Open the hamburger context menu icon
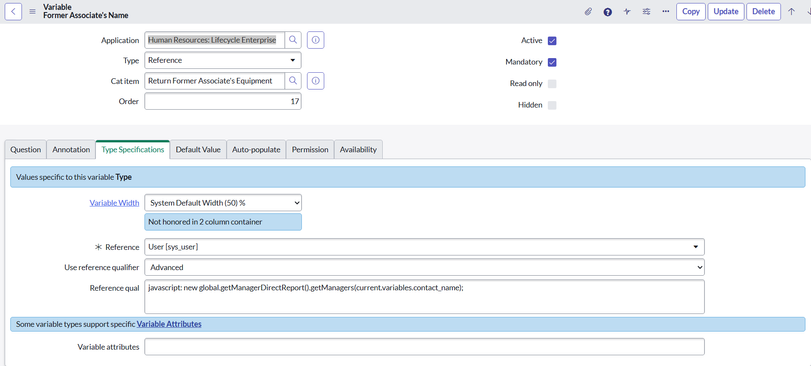Image resolution: width=811 pixels, height=366 pixels. click(32, 11)
